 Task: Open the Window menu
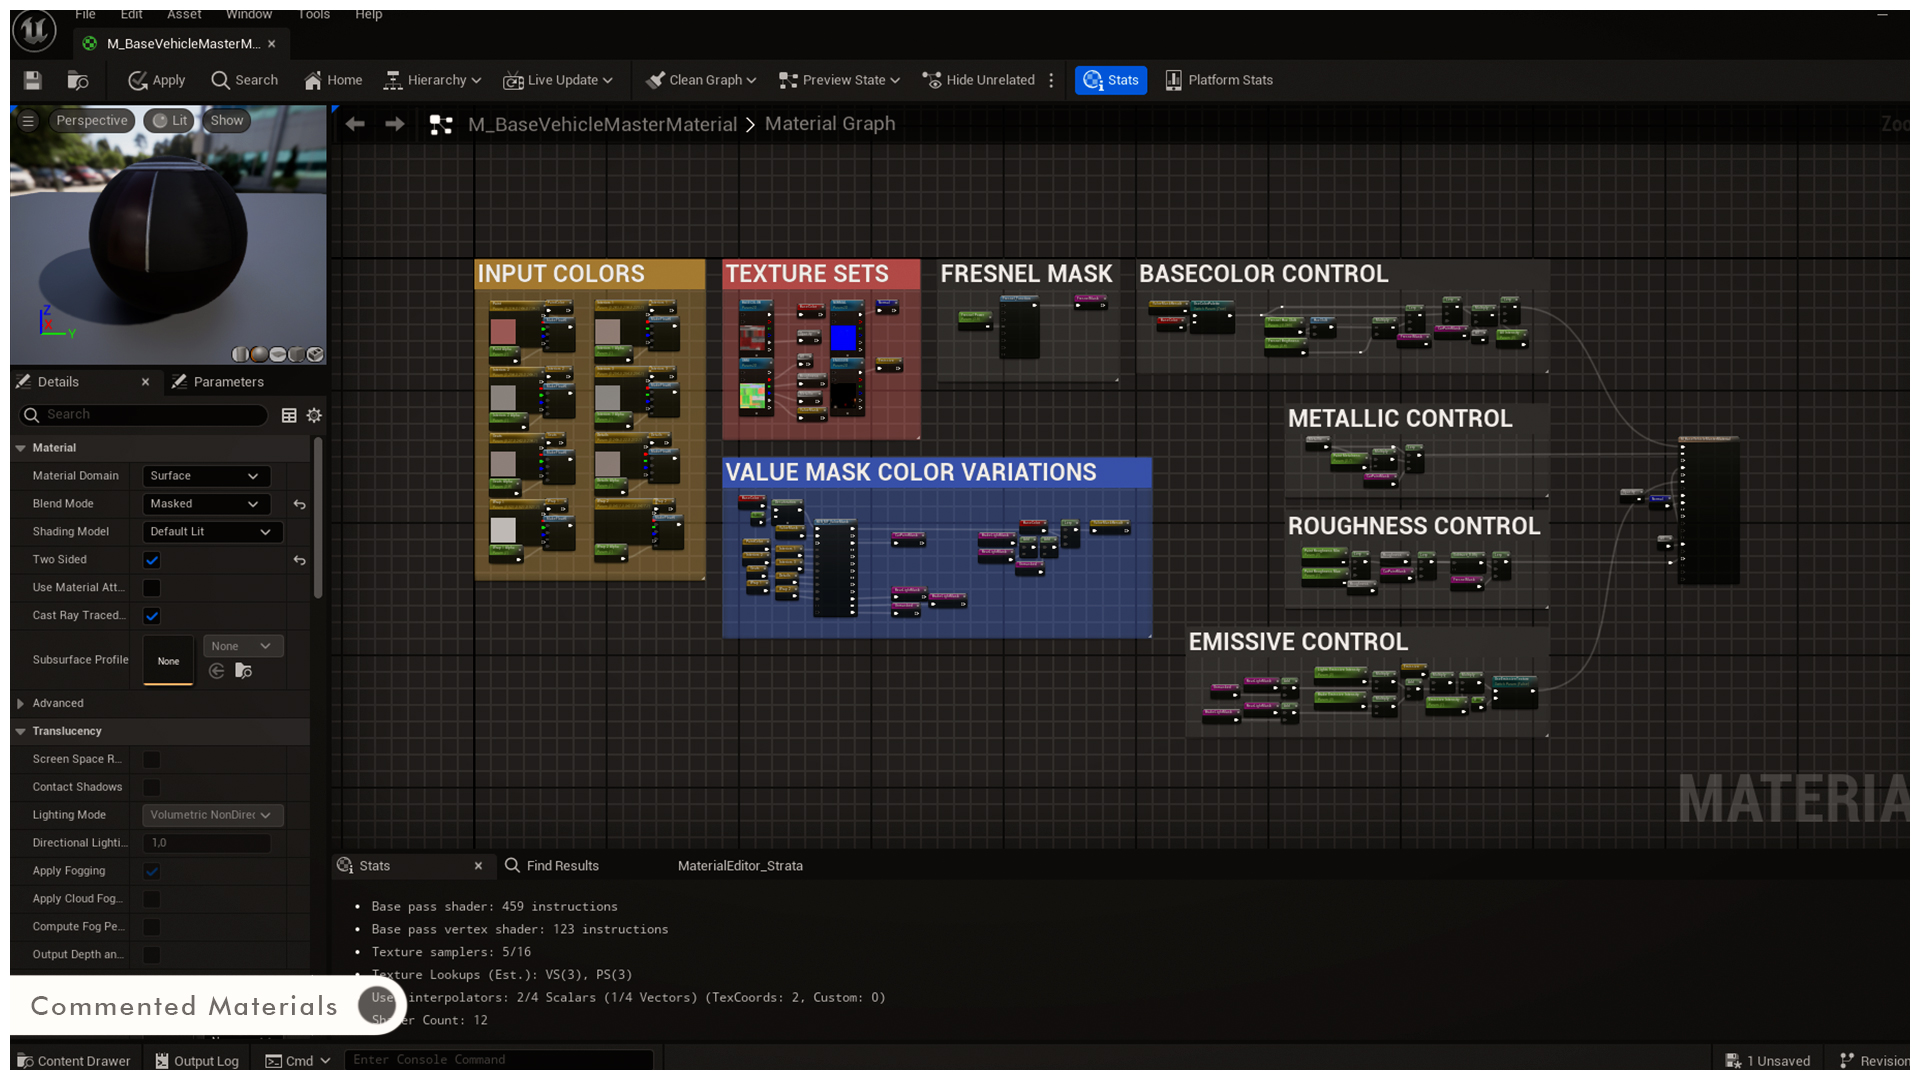pos(249,14)
